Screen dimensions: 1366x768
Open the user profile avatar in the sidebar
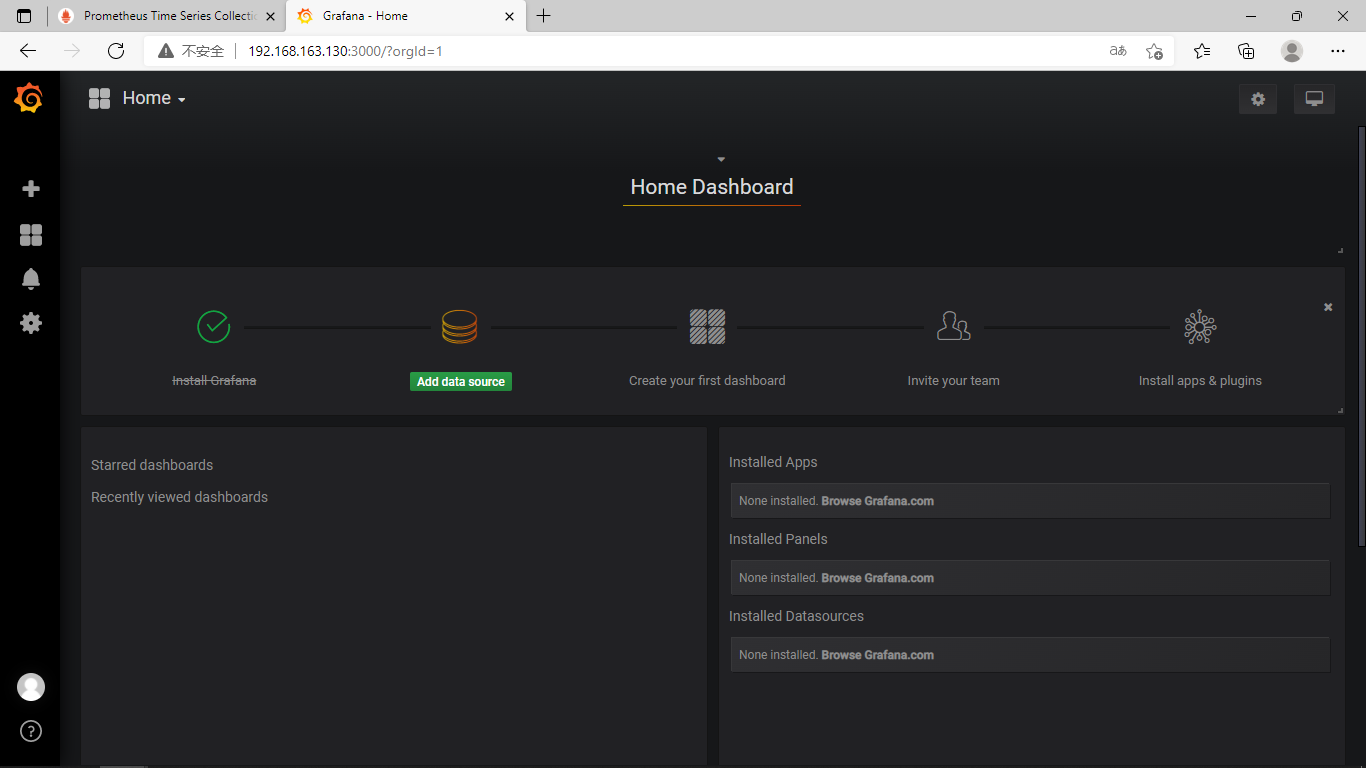click(31, 687)
